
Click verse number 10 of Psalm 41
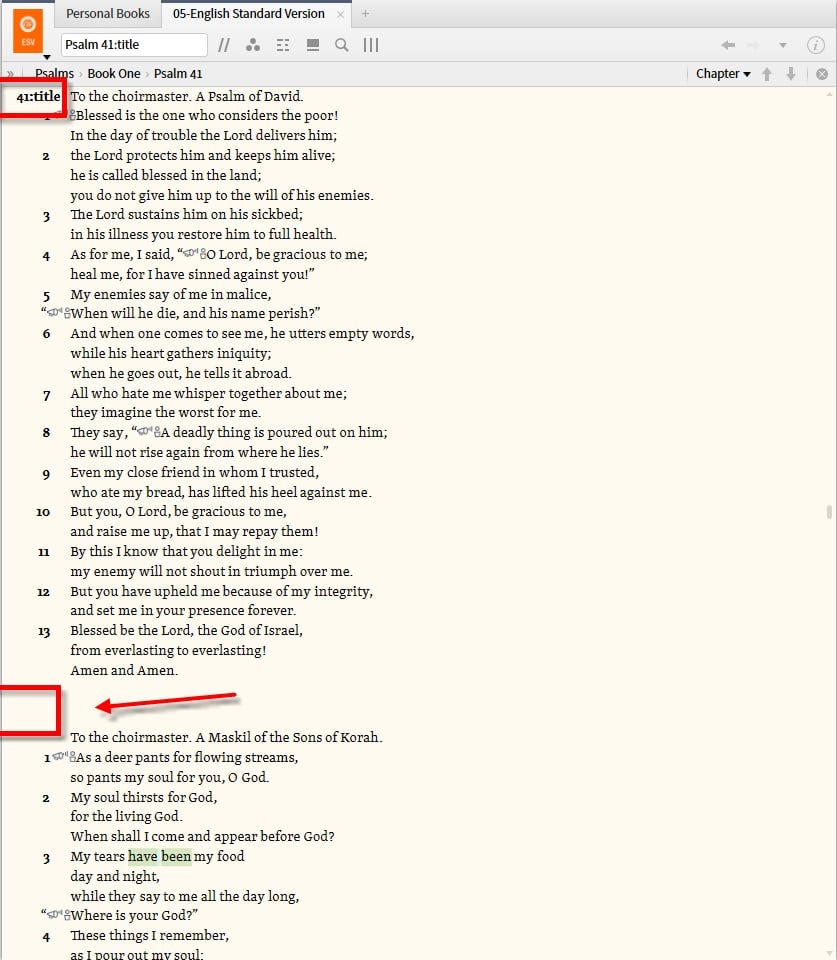pyautogui.click(x=43, y=512)
